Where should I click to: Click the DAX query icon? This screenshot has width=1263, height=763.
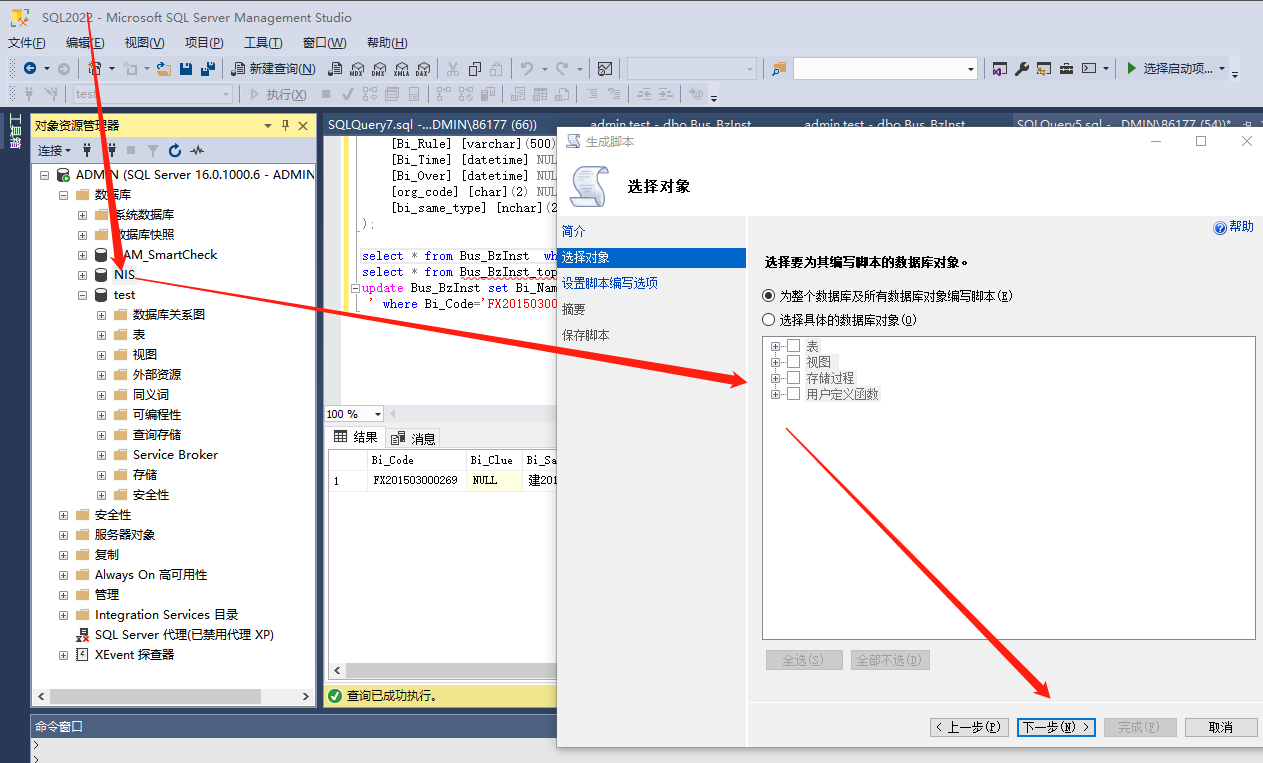click(423, 69)
